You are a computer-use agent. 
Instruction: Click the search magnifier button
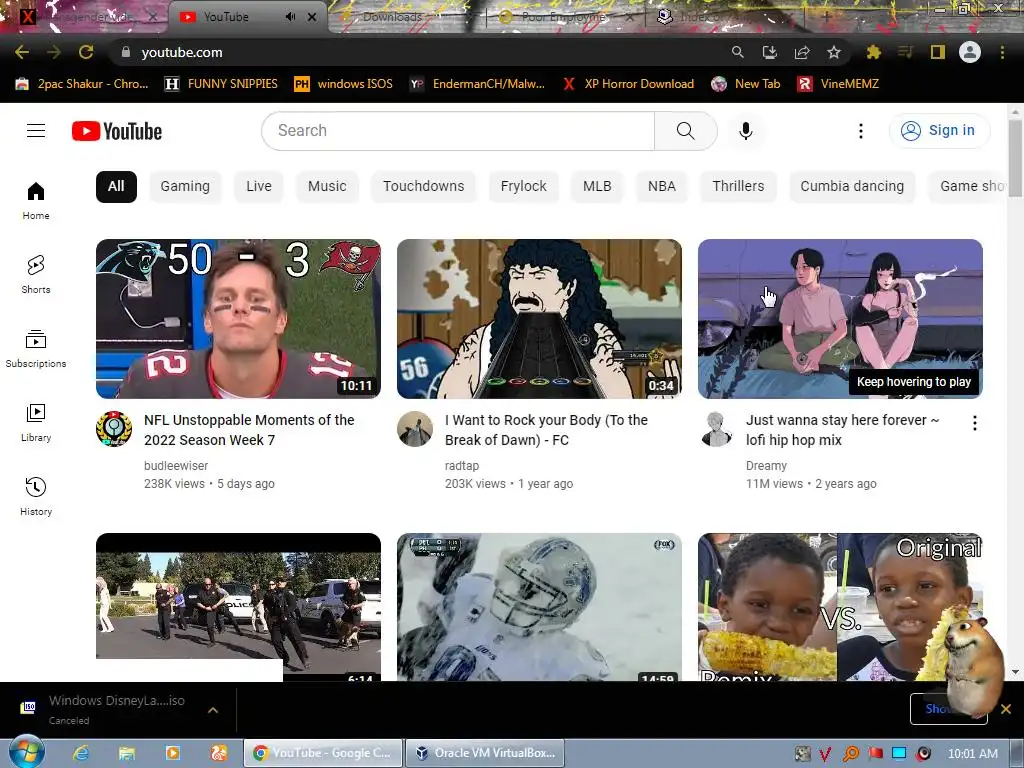[x=686, y=131]
